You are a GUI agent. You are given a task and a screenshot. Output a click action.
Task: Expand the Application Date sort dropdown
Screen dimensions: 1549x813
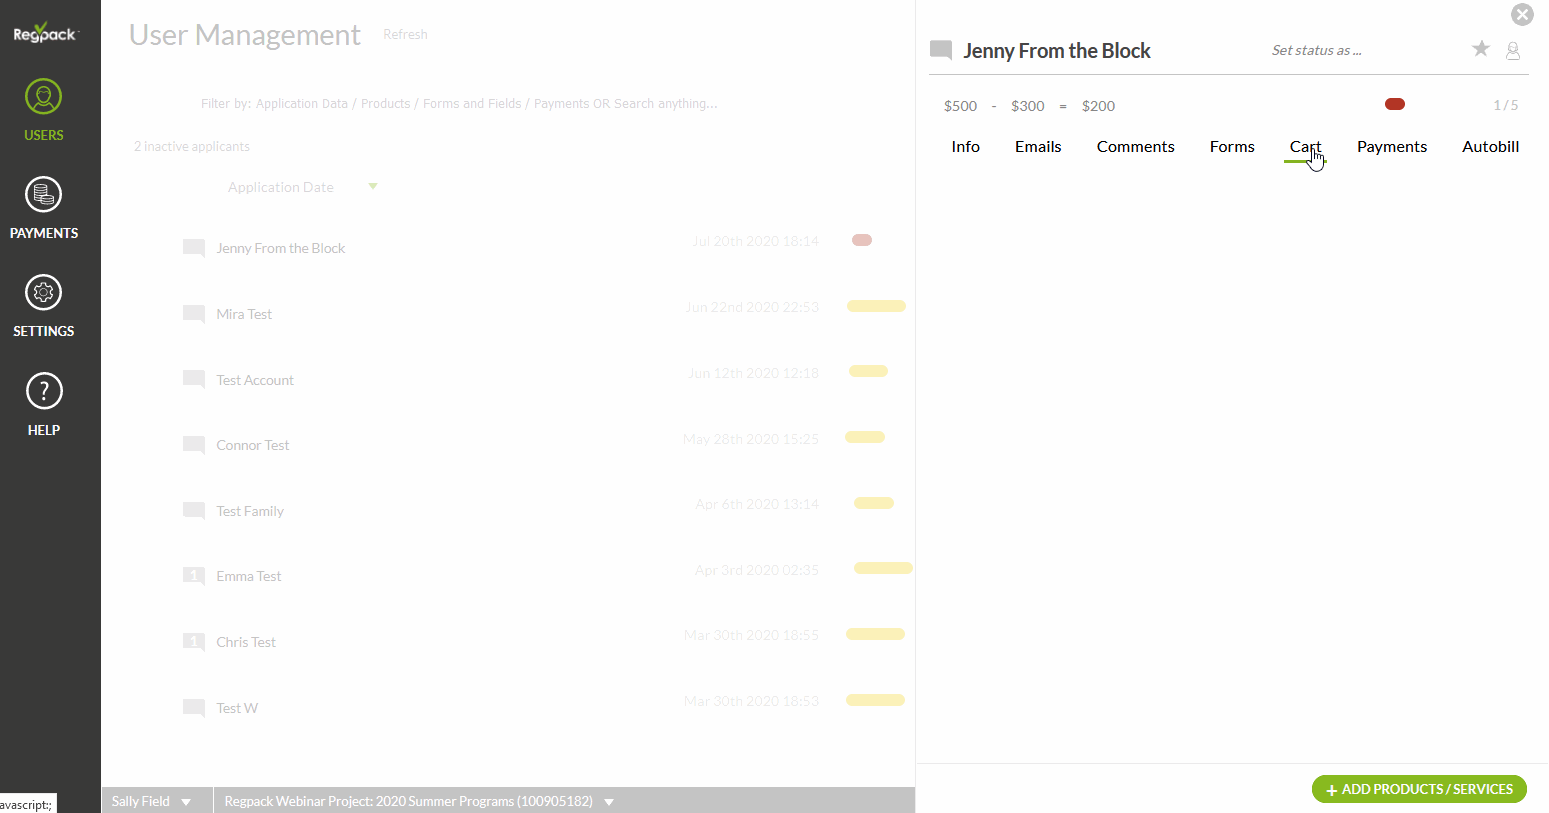coord(372,187)
